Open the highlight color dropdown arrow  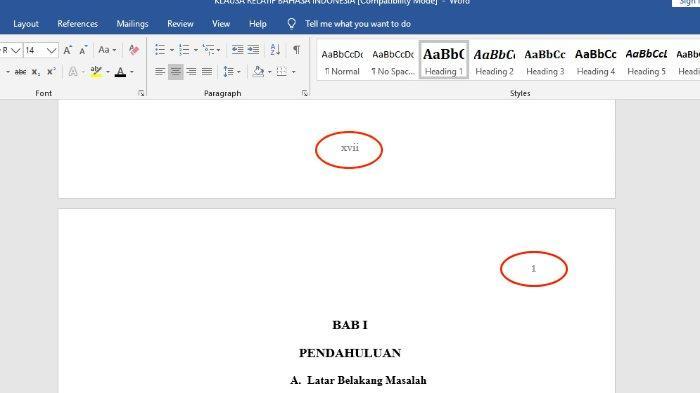(x=108, y=72)
